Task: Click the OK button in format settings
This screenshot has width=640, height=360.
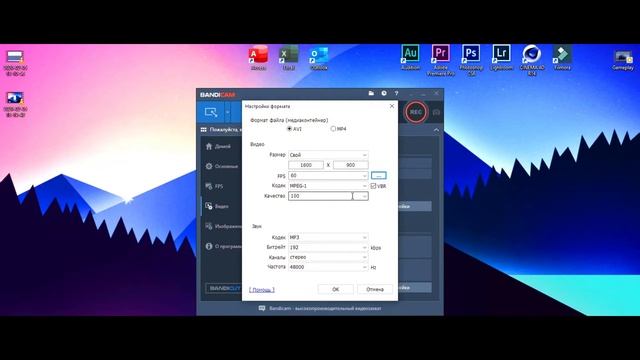Action: coord(336,289)
